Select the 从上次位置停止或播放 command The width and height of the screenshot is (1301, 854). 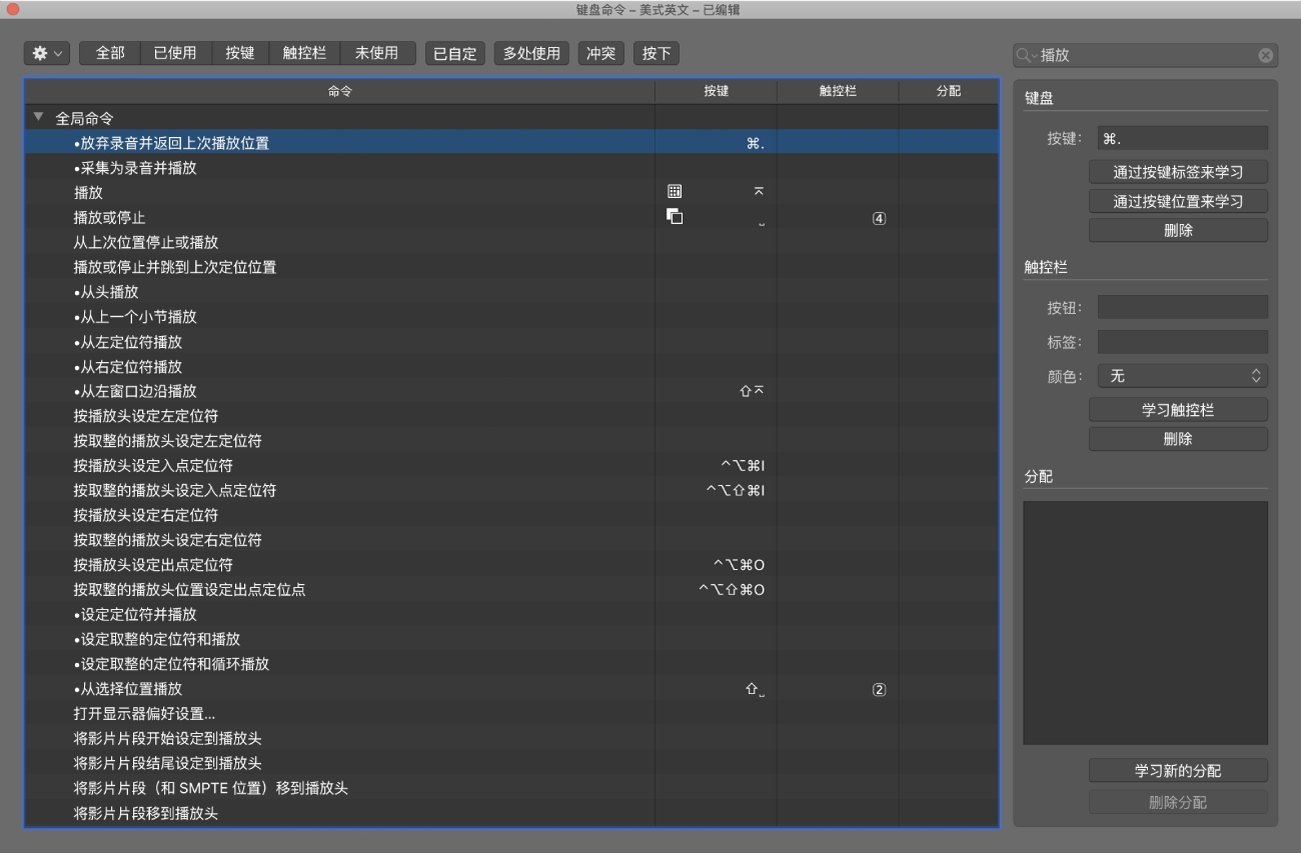tap(511, 242)
